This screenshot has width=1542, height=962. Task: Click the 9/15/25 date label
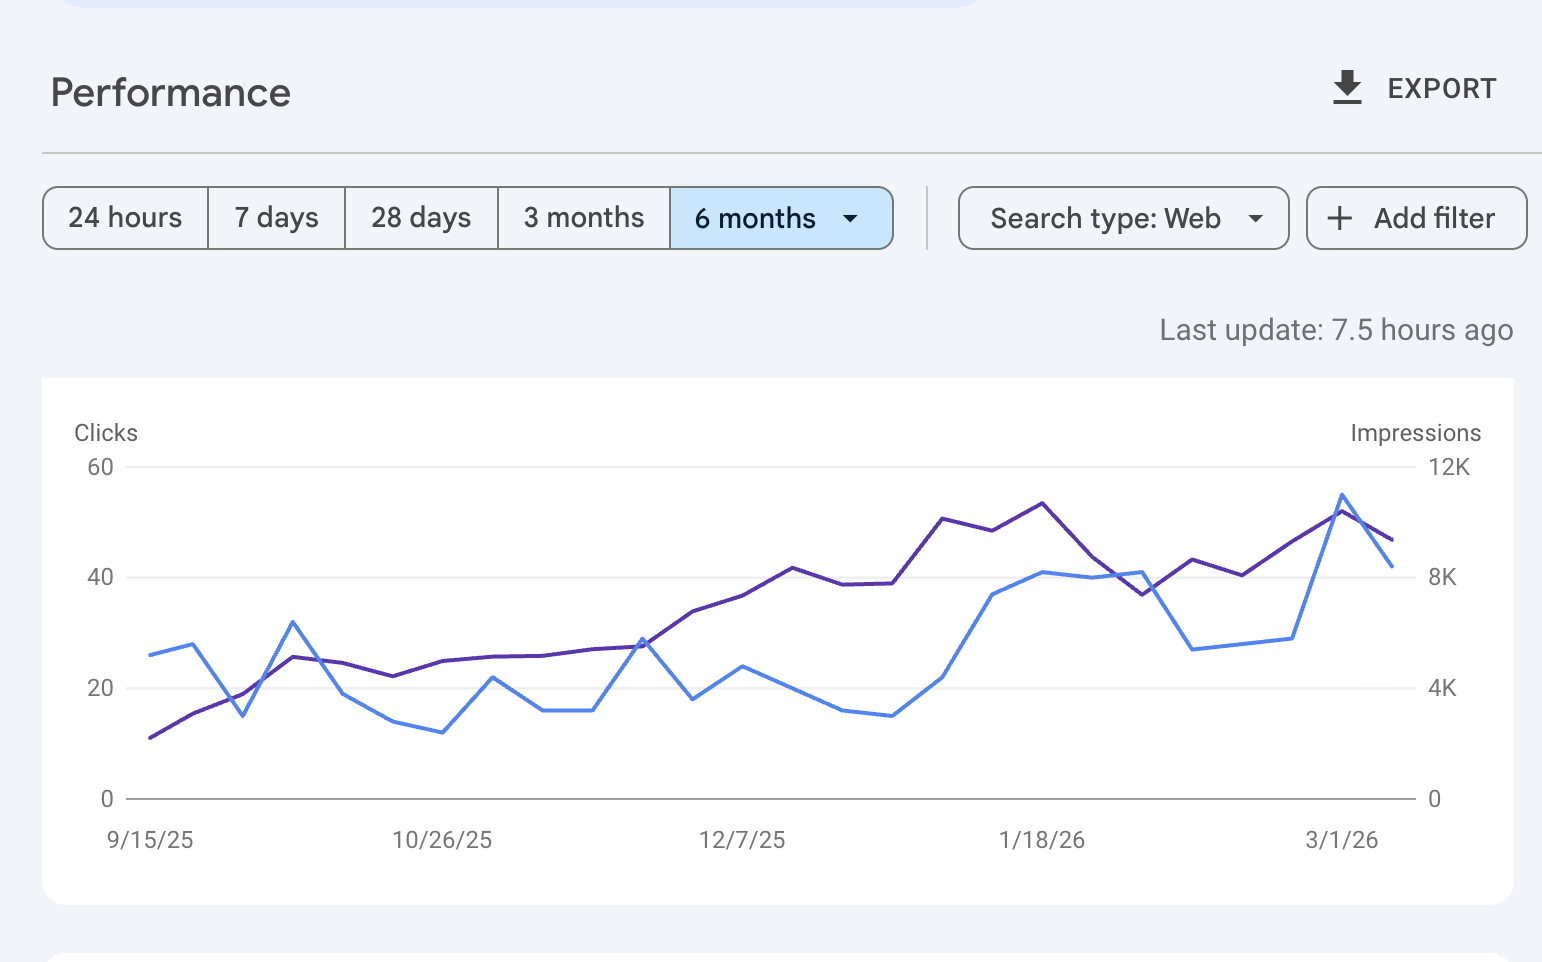[150, 840]
